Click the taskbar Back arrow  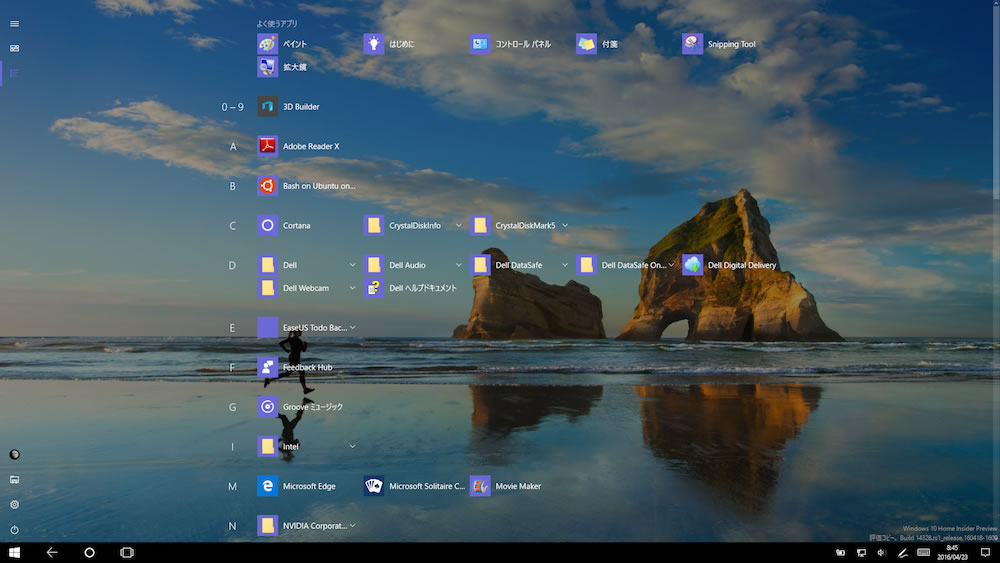click(52, 552)
